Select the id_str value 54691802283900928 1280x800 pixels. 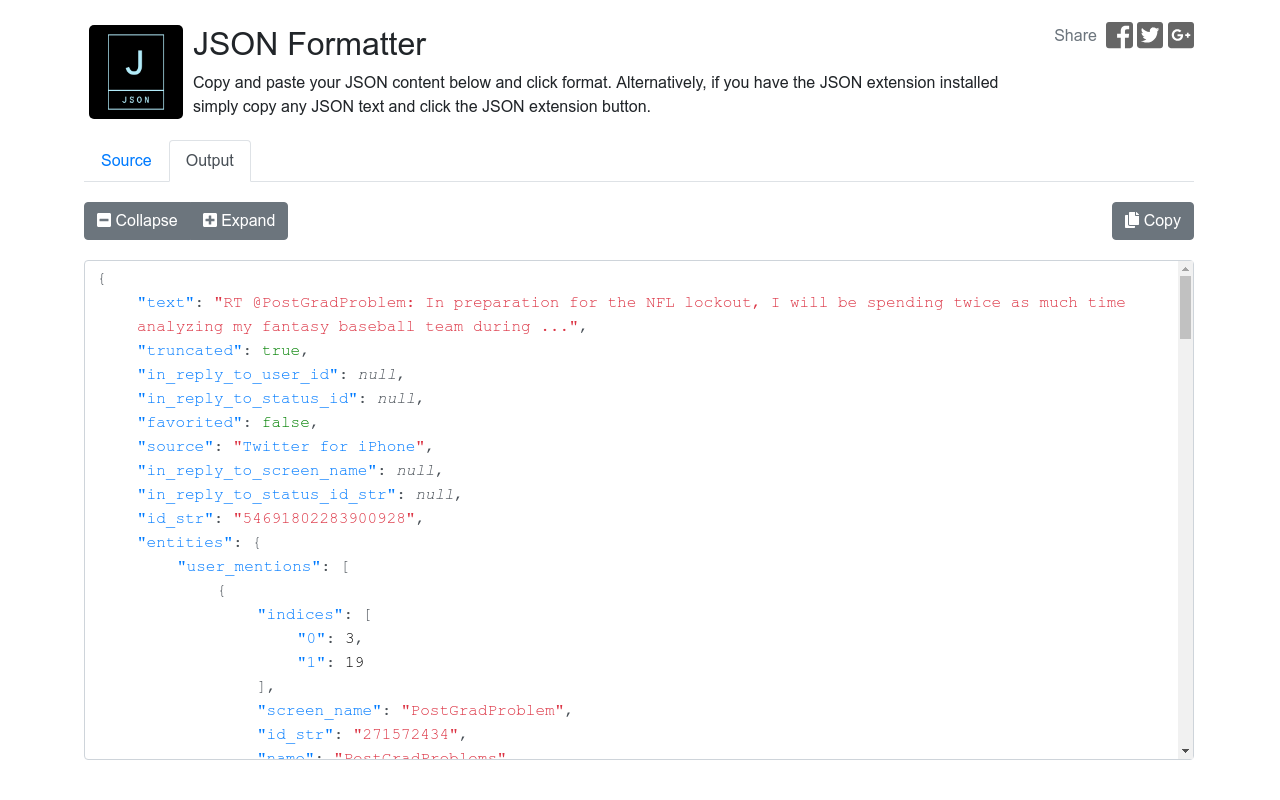tap(321, 518)
